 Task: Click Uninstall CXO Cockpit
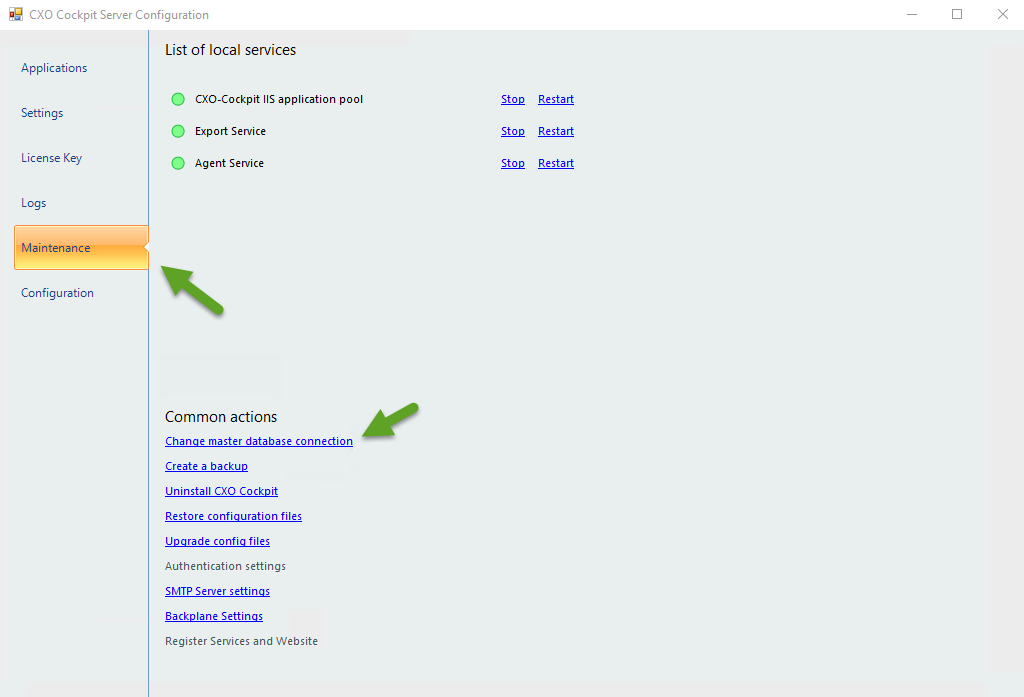(221, 491)
